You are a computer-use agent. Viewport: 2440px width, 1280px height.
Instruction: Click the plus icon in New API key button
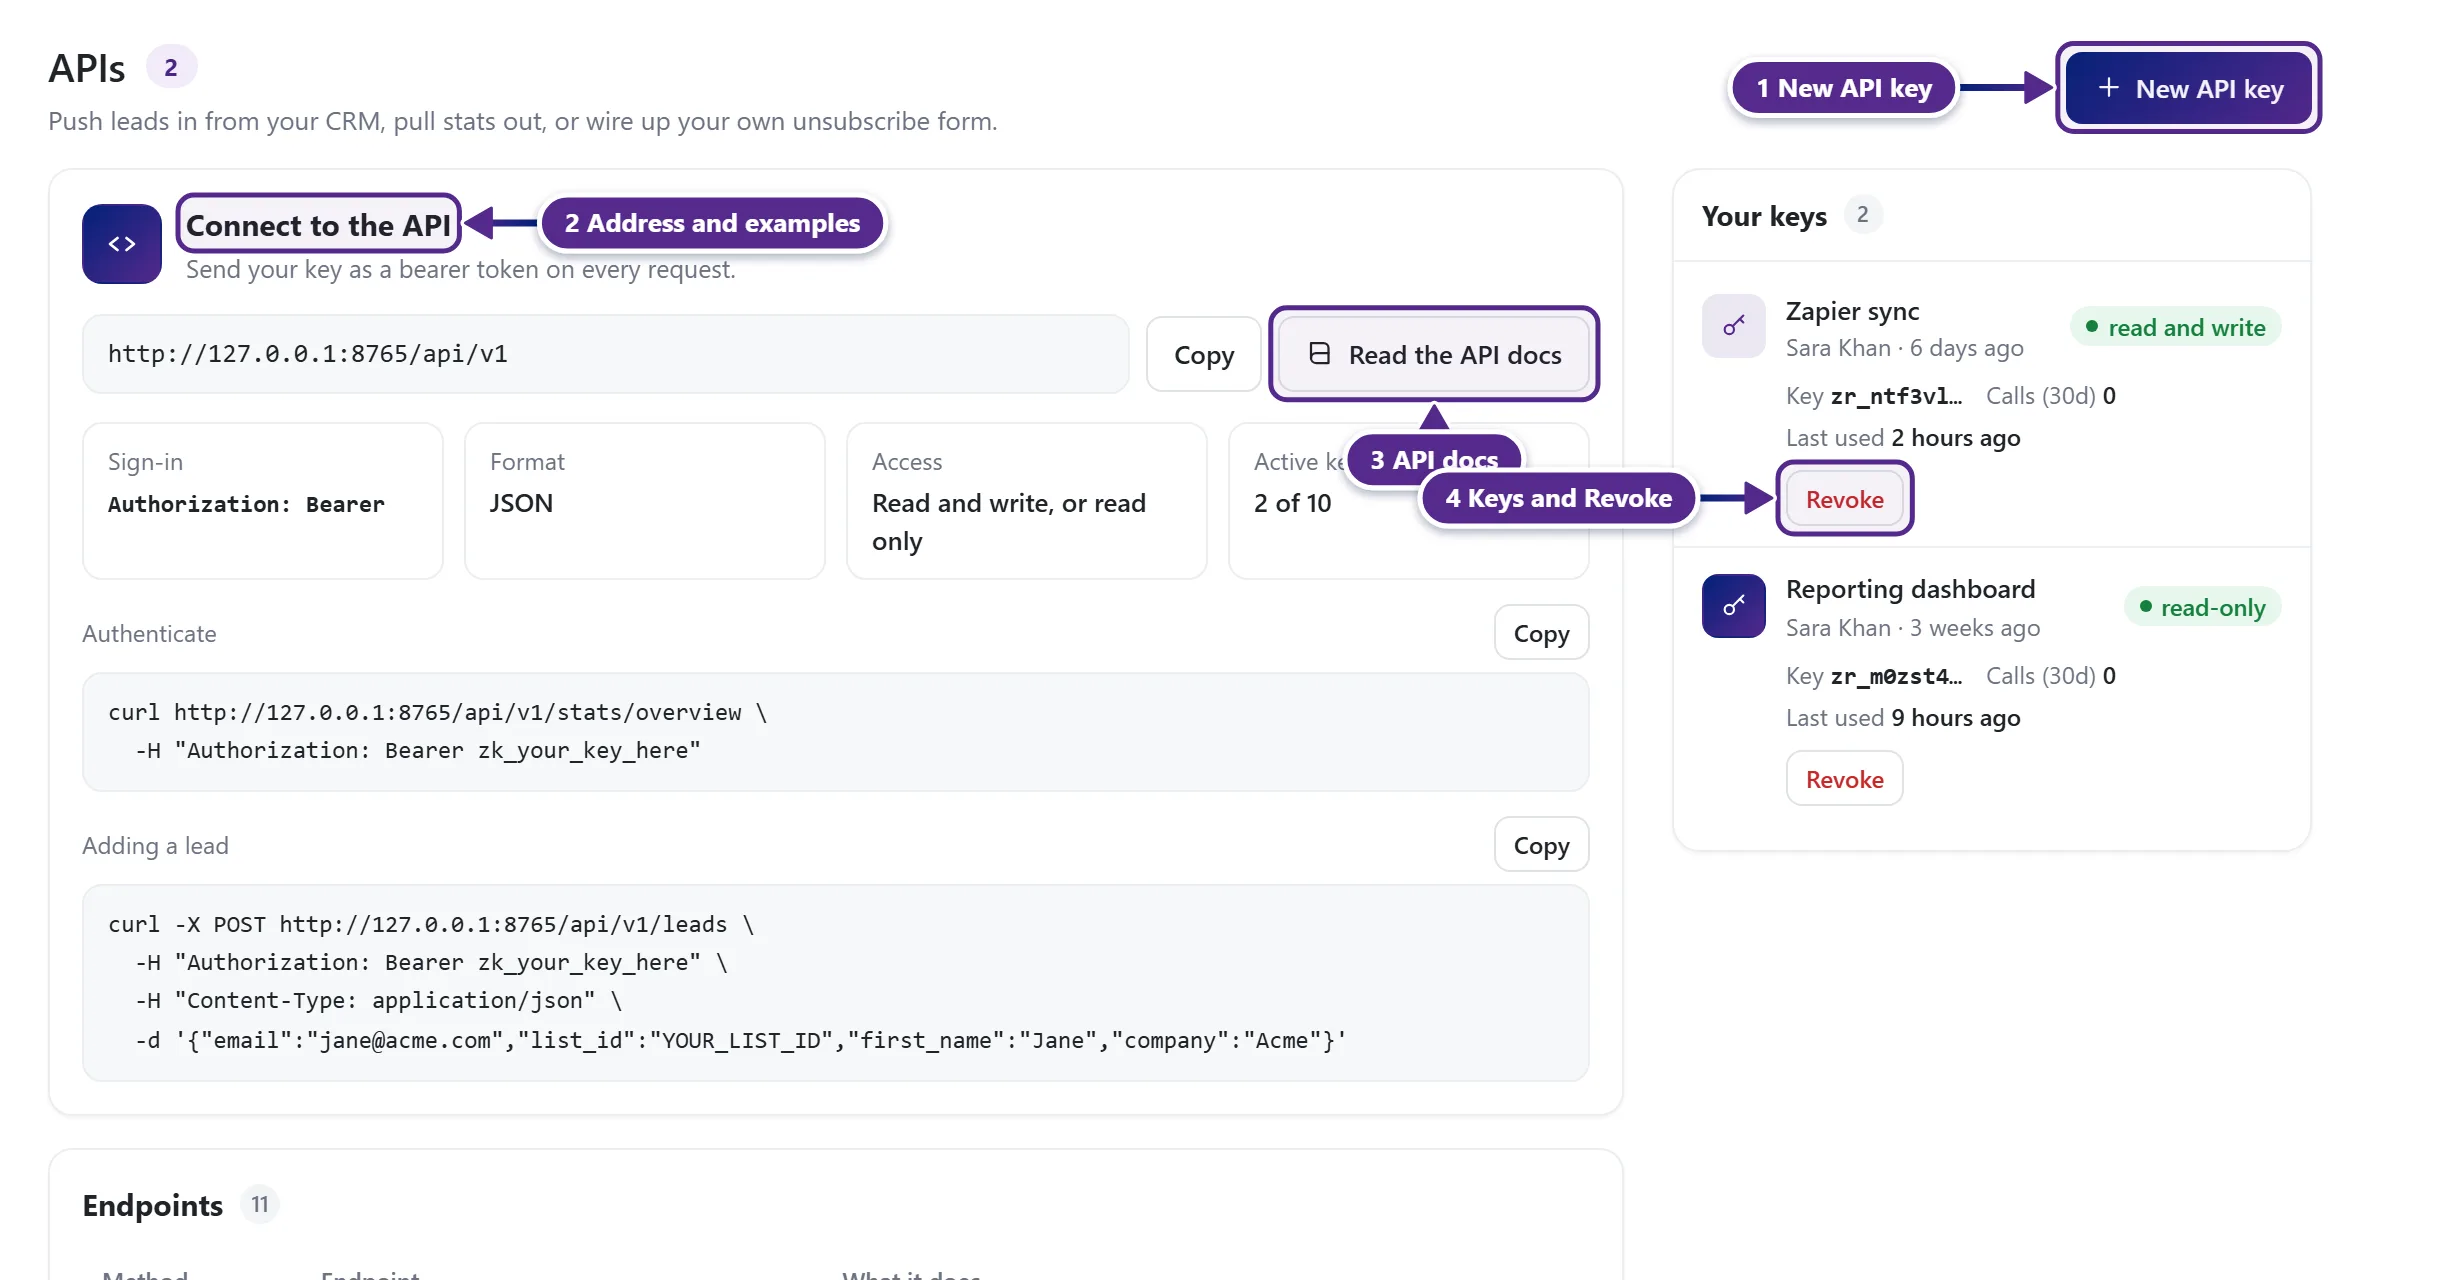2108,88
